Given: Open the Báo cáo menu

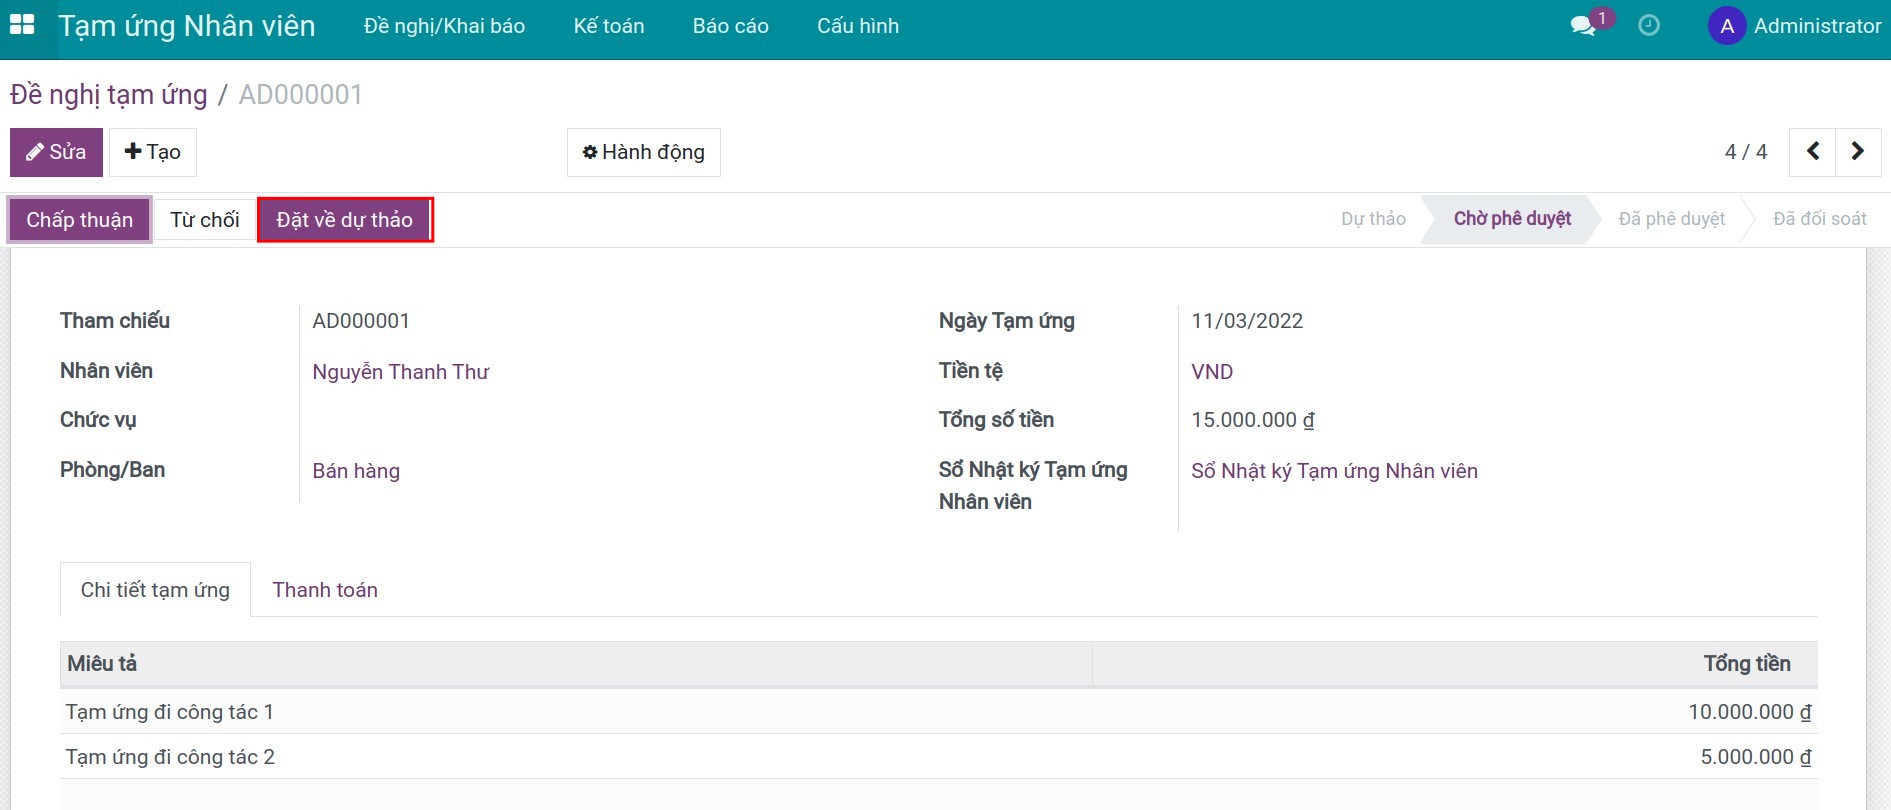Looking at the screenshot, I should click(x=730, y=26).
